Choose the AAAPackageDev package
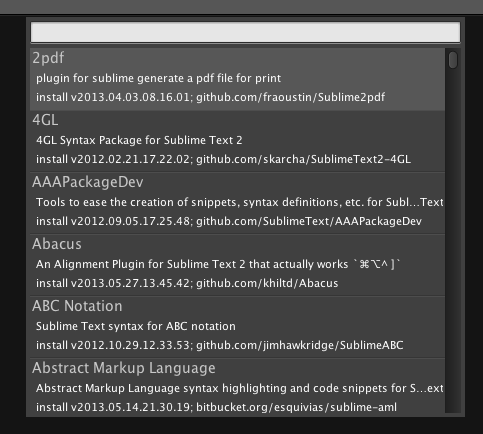 pos(237,203)
